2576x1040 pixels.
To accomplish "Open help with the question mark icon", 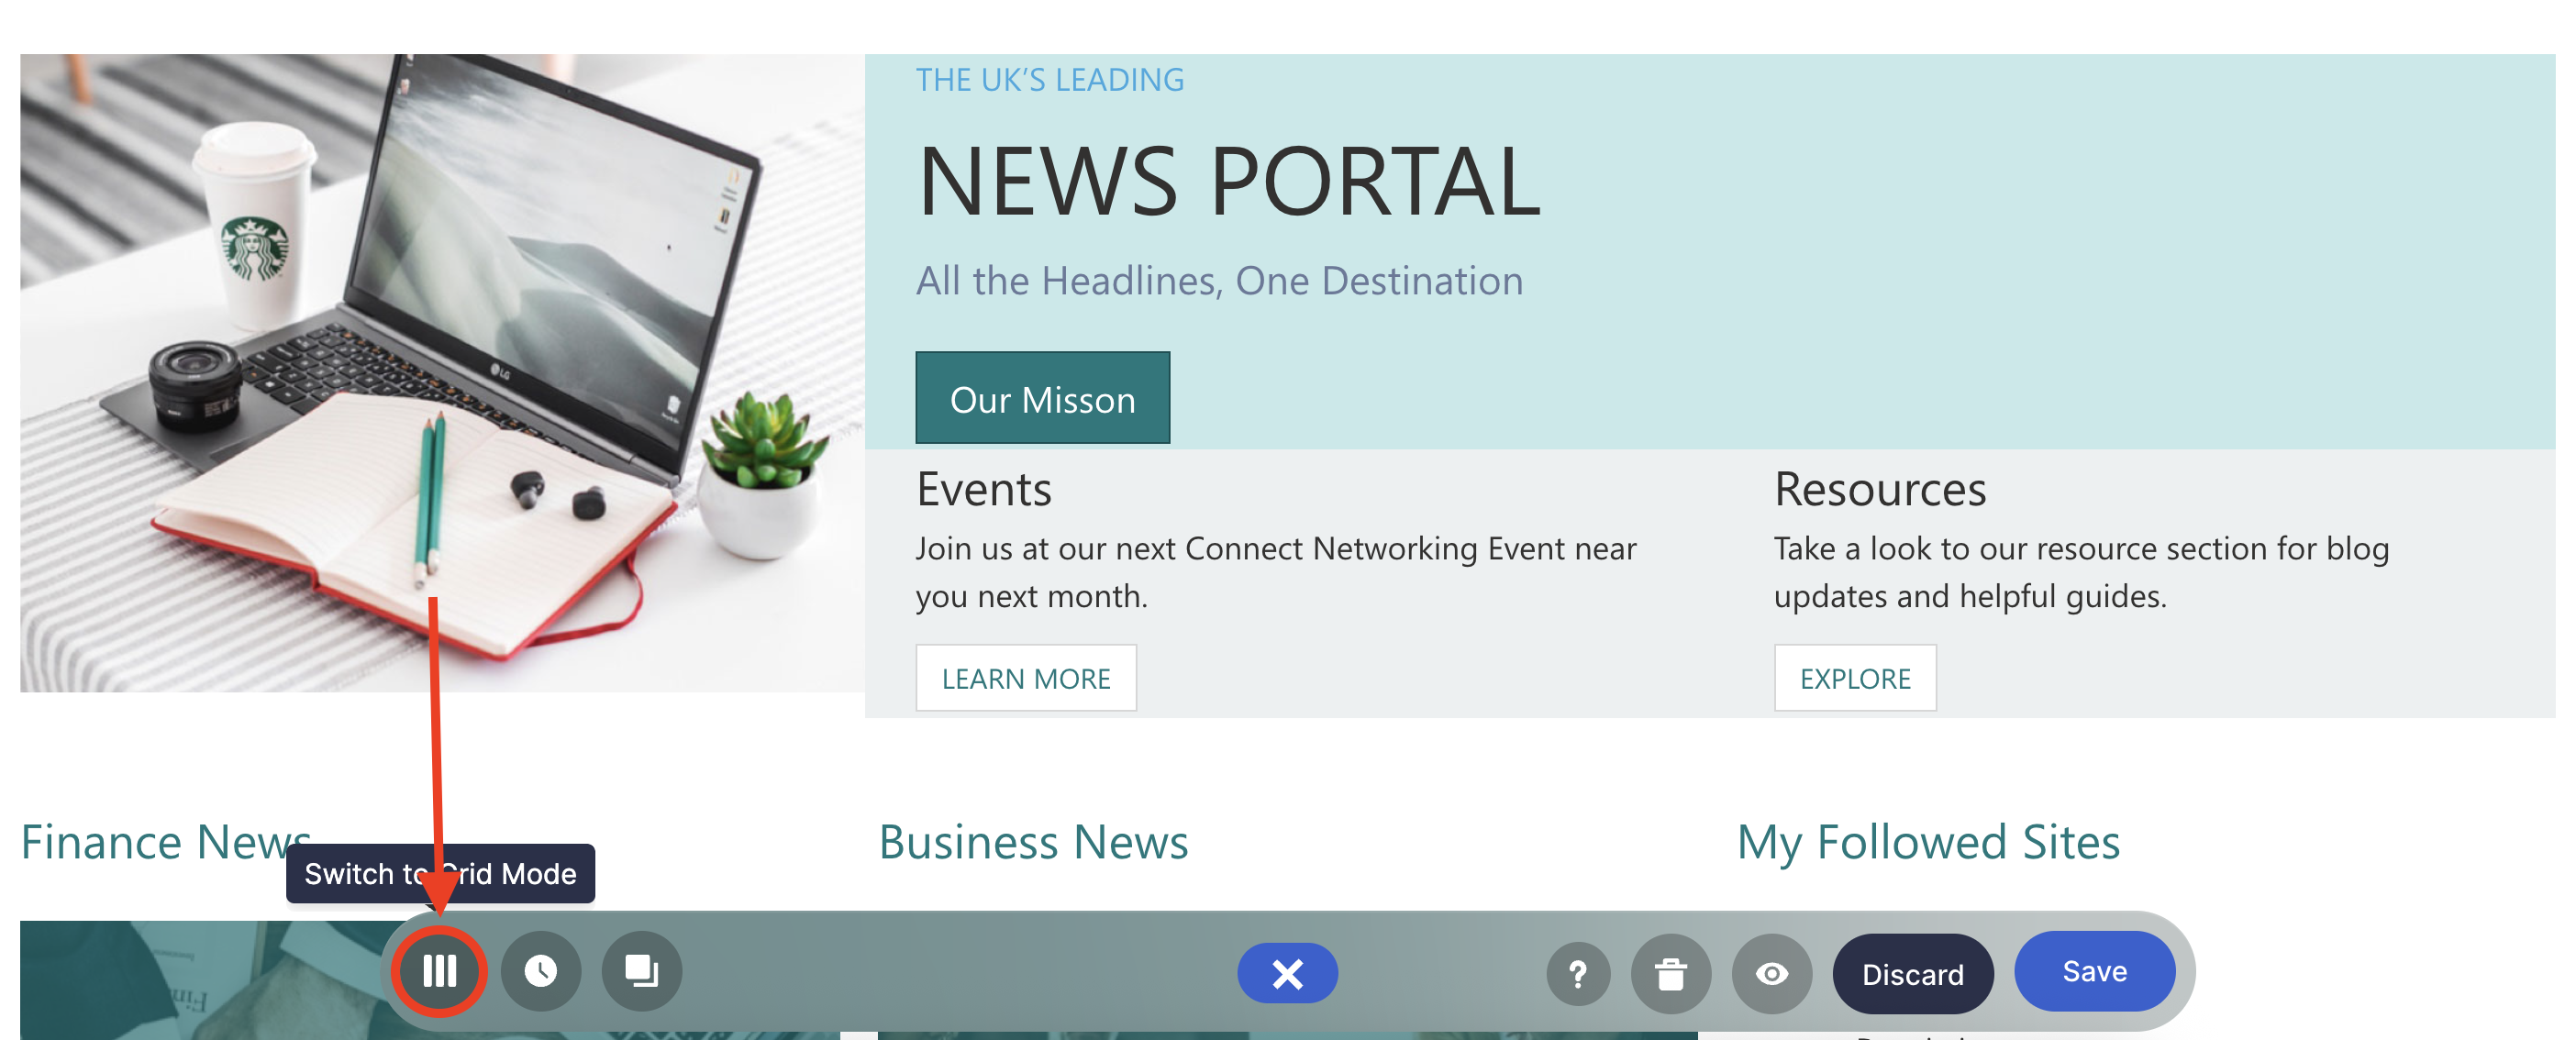I will click(x=1578, y=973).
